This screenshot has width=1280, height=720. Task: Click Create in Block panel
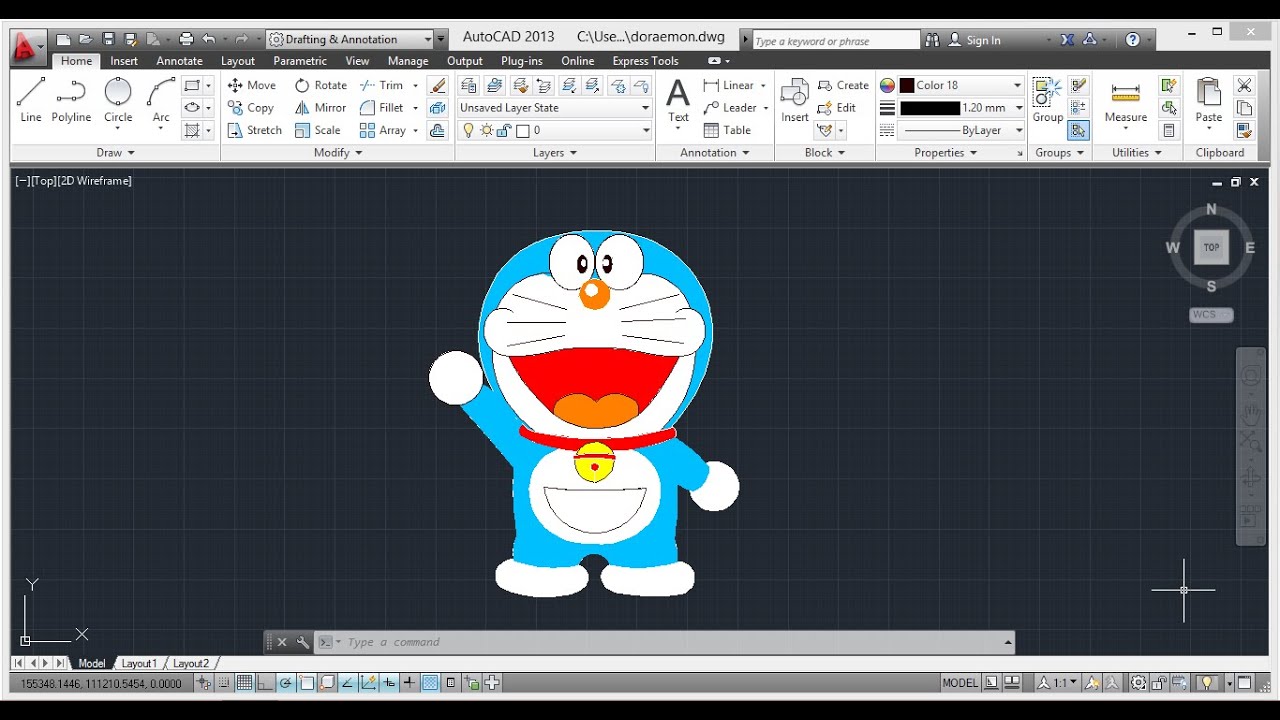coord(843,85)
